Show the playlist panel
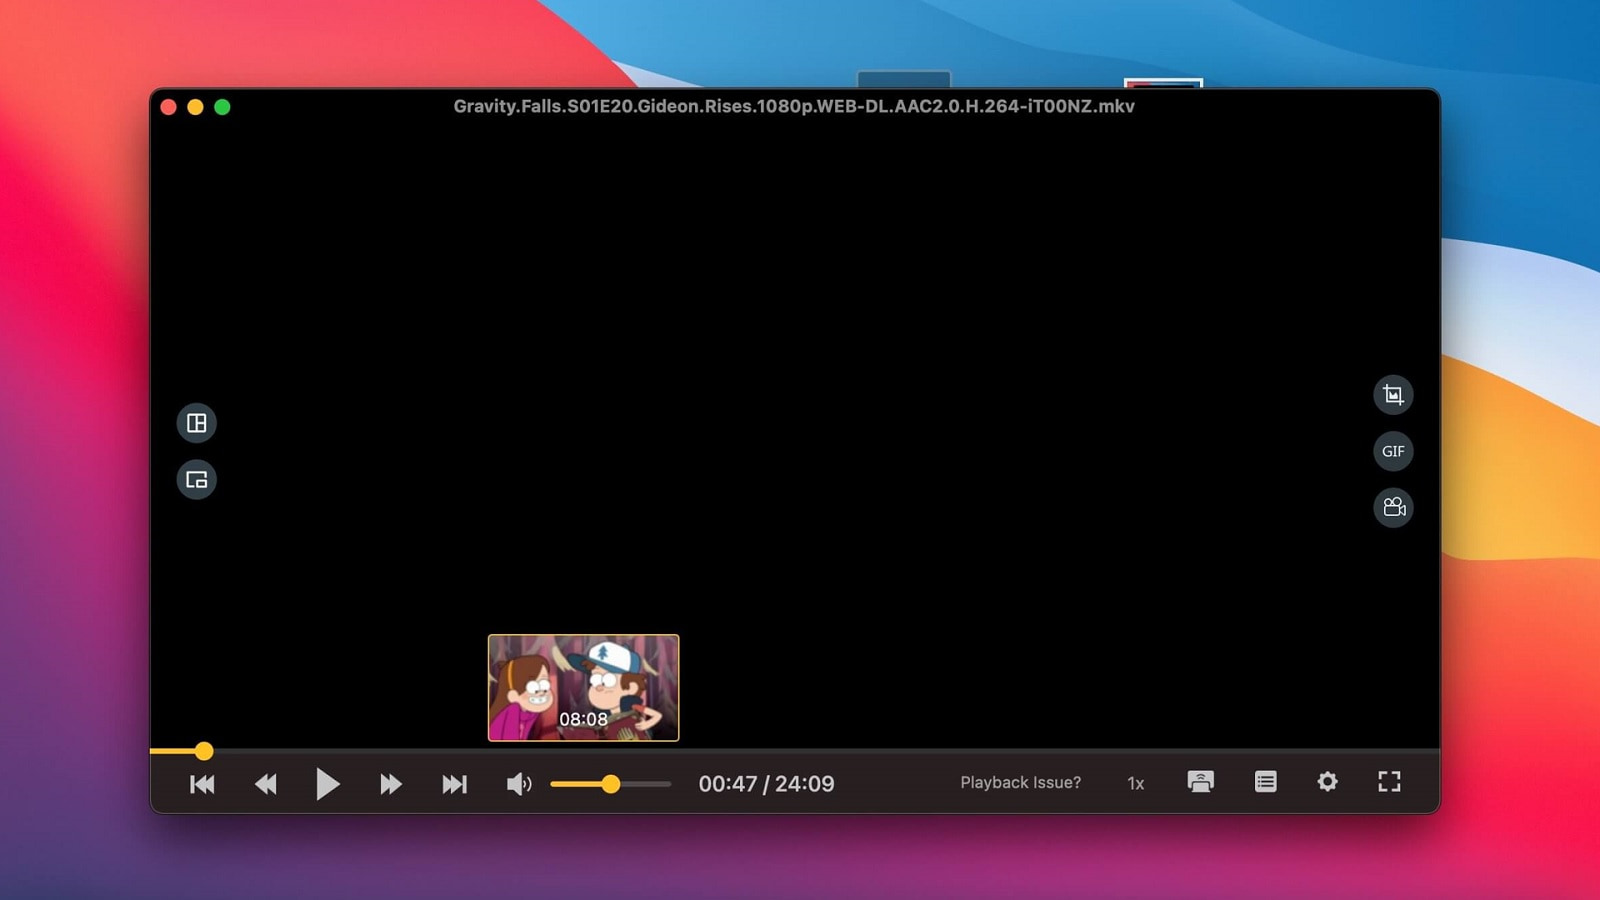 (x=1265, y=782)
